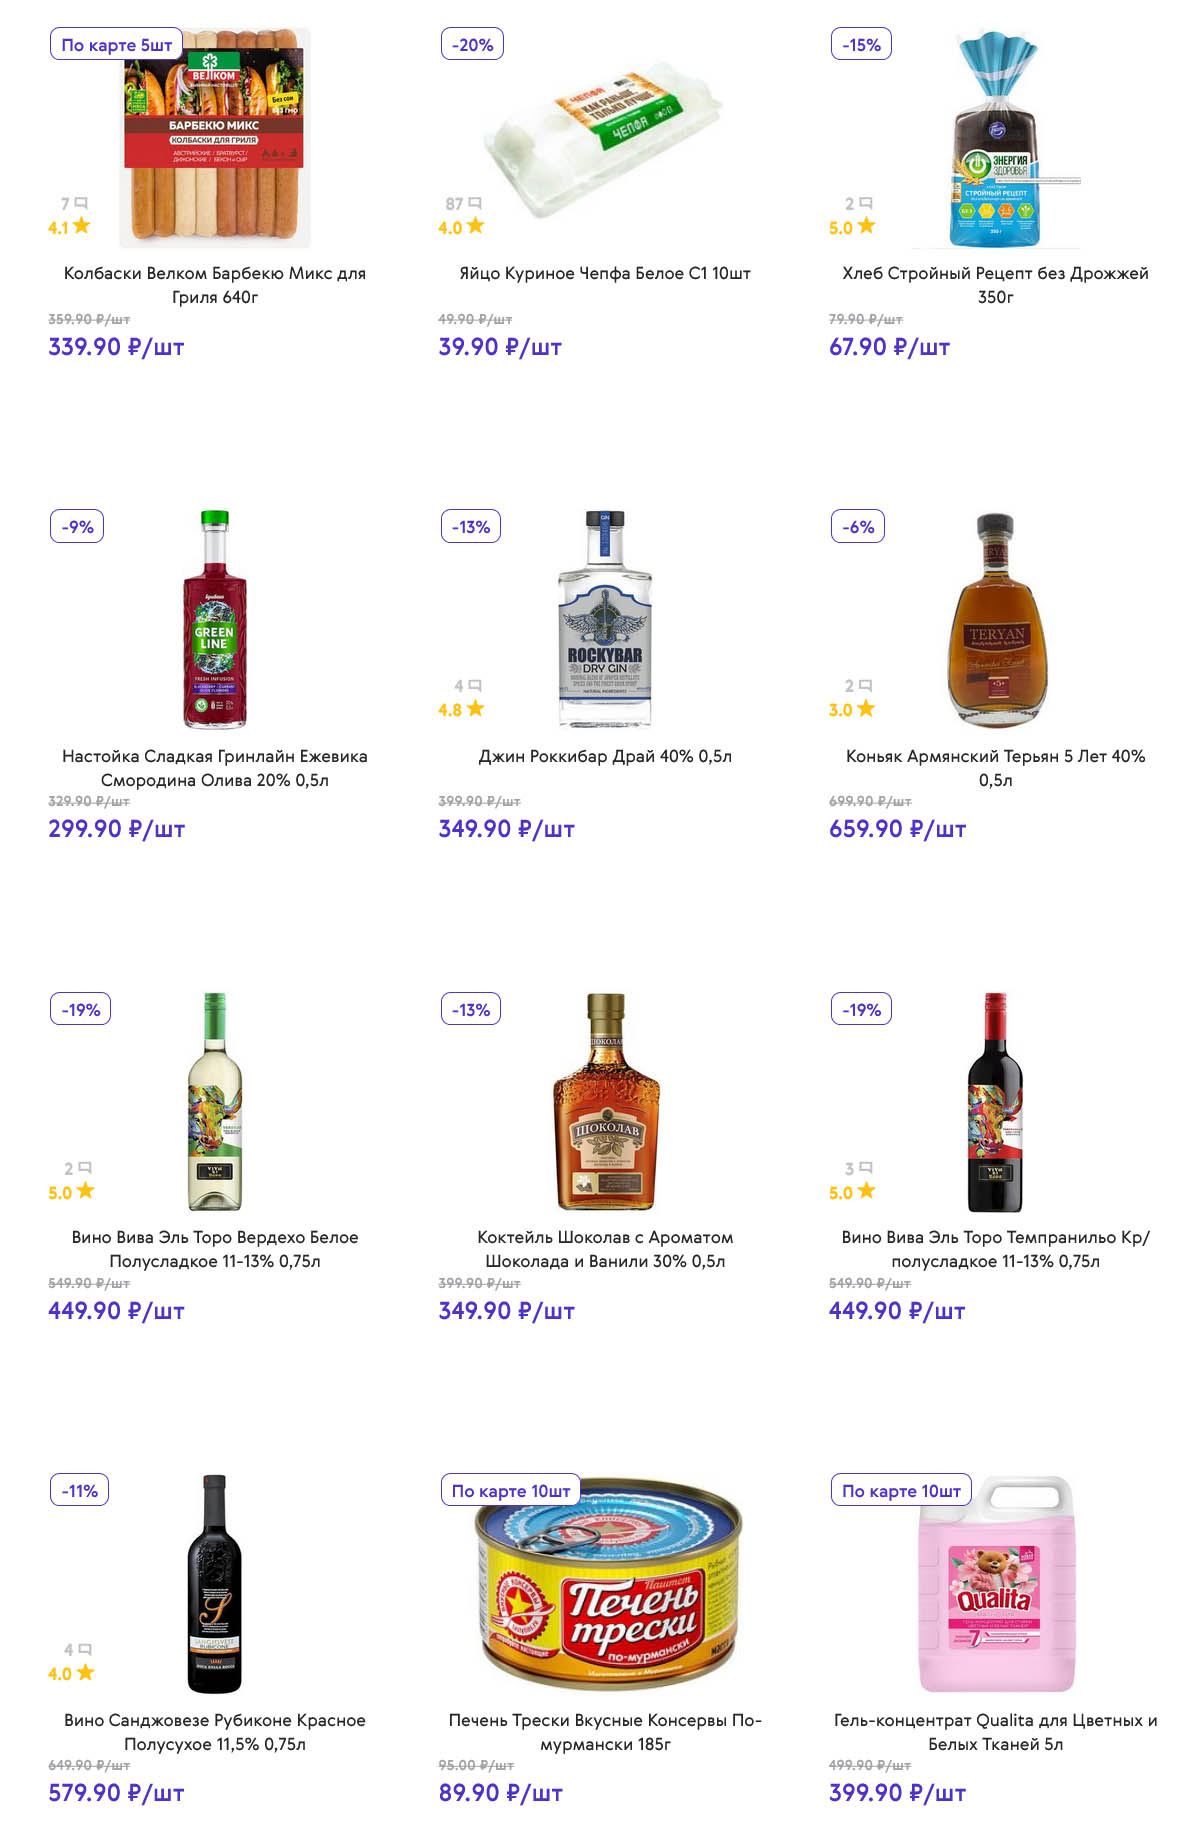This screenshot has height=1837, width=1192.
Task: Click the comments icon on Вино Темпранильо
Action: [x=866, y=1167]
